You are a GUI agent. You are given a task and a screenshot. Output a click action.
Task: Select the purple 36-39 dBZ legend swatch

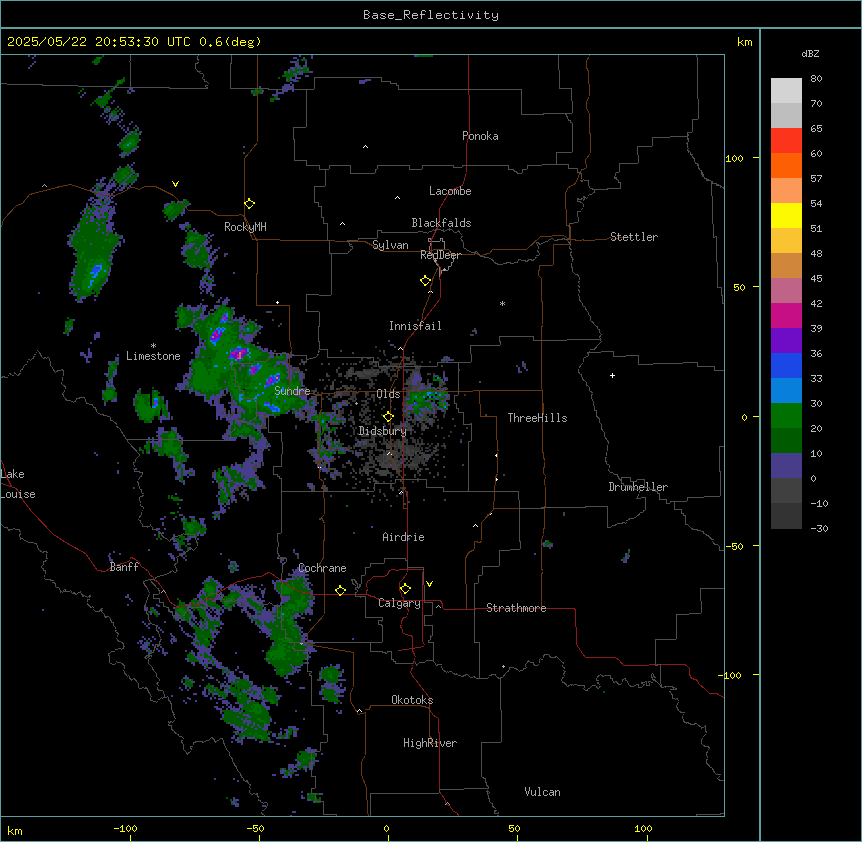786,340
